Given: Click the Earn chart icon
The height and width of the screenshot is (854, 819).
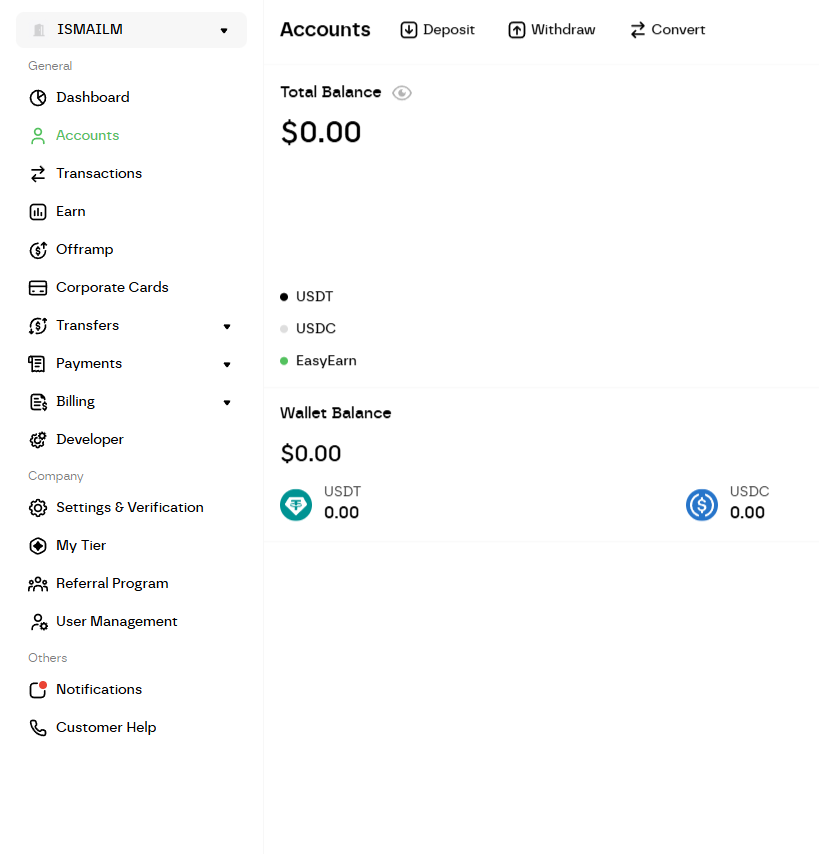Looking at the screenshot, I should [x=38, y=212].
